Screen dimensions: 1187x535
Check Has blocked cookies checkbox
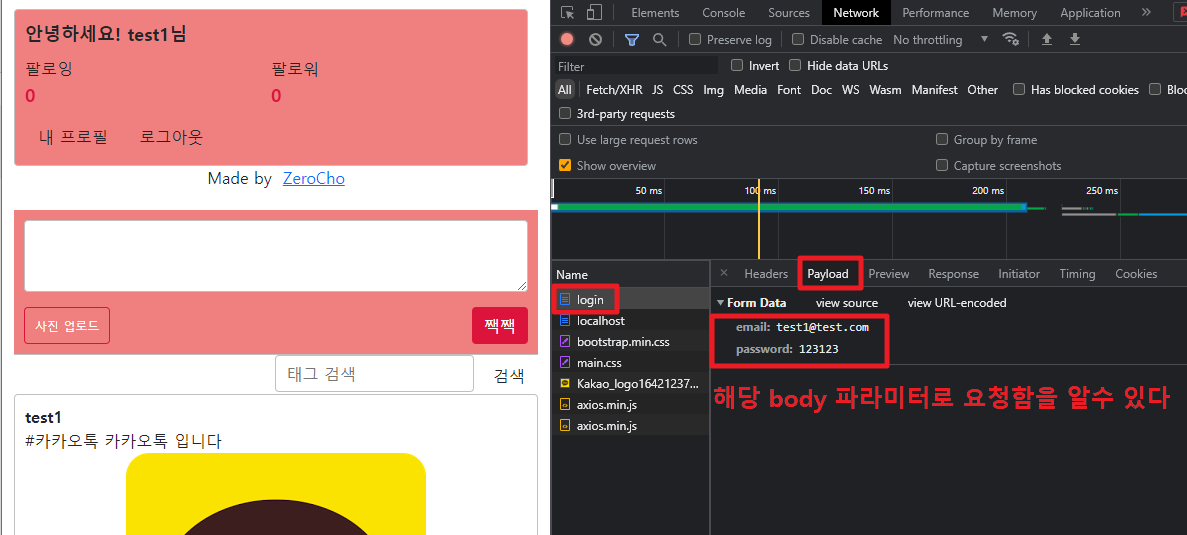(x=1019, y=89)
